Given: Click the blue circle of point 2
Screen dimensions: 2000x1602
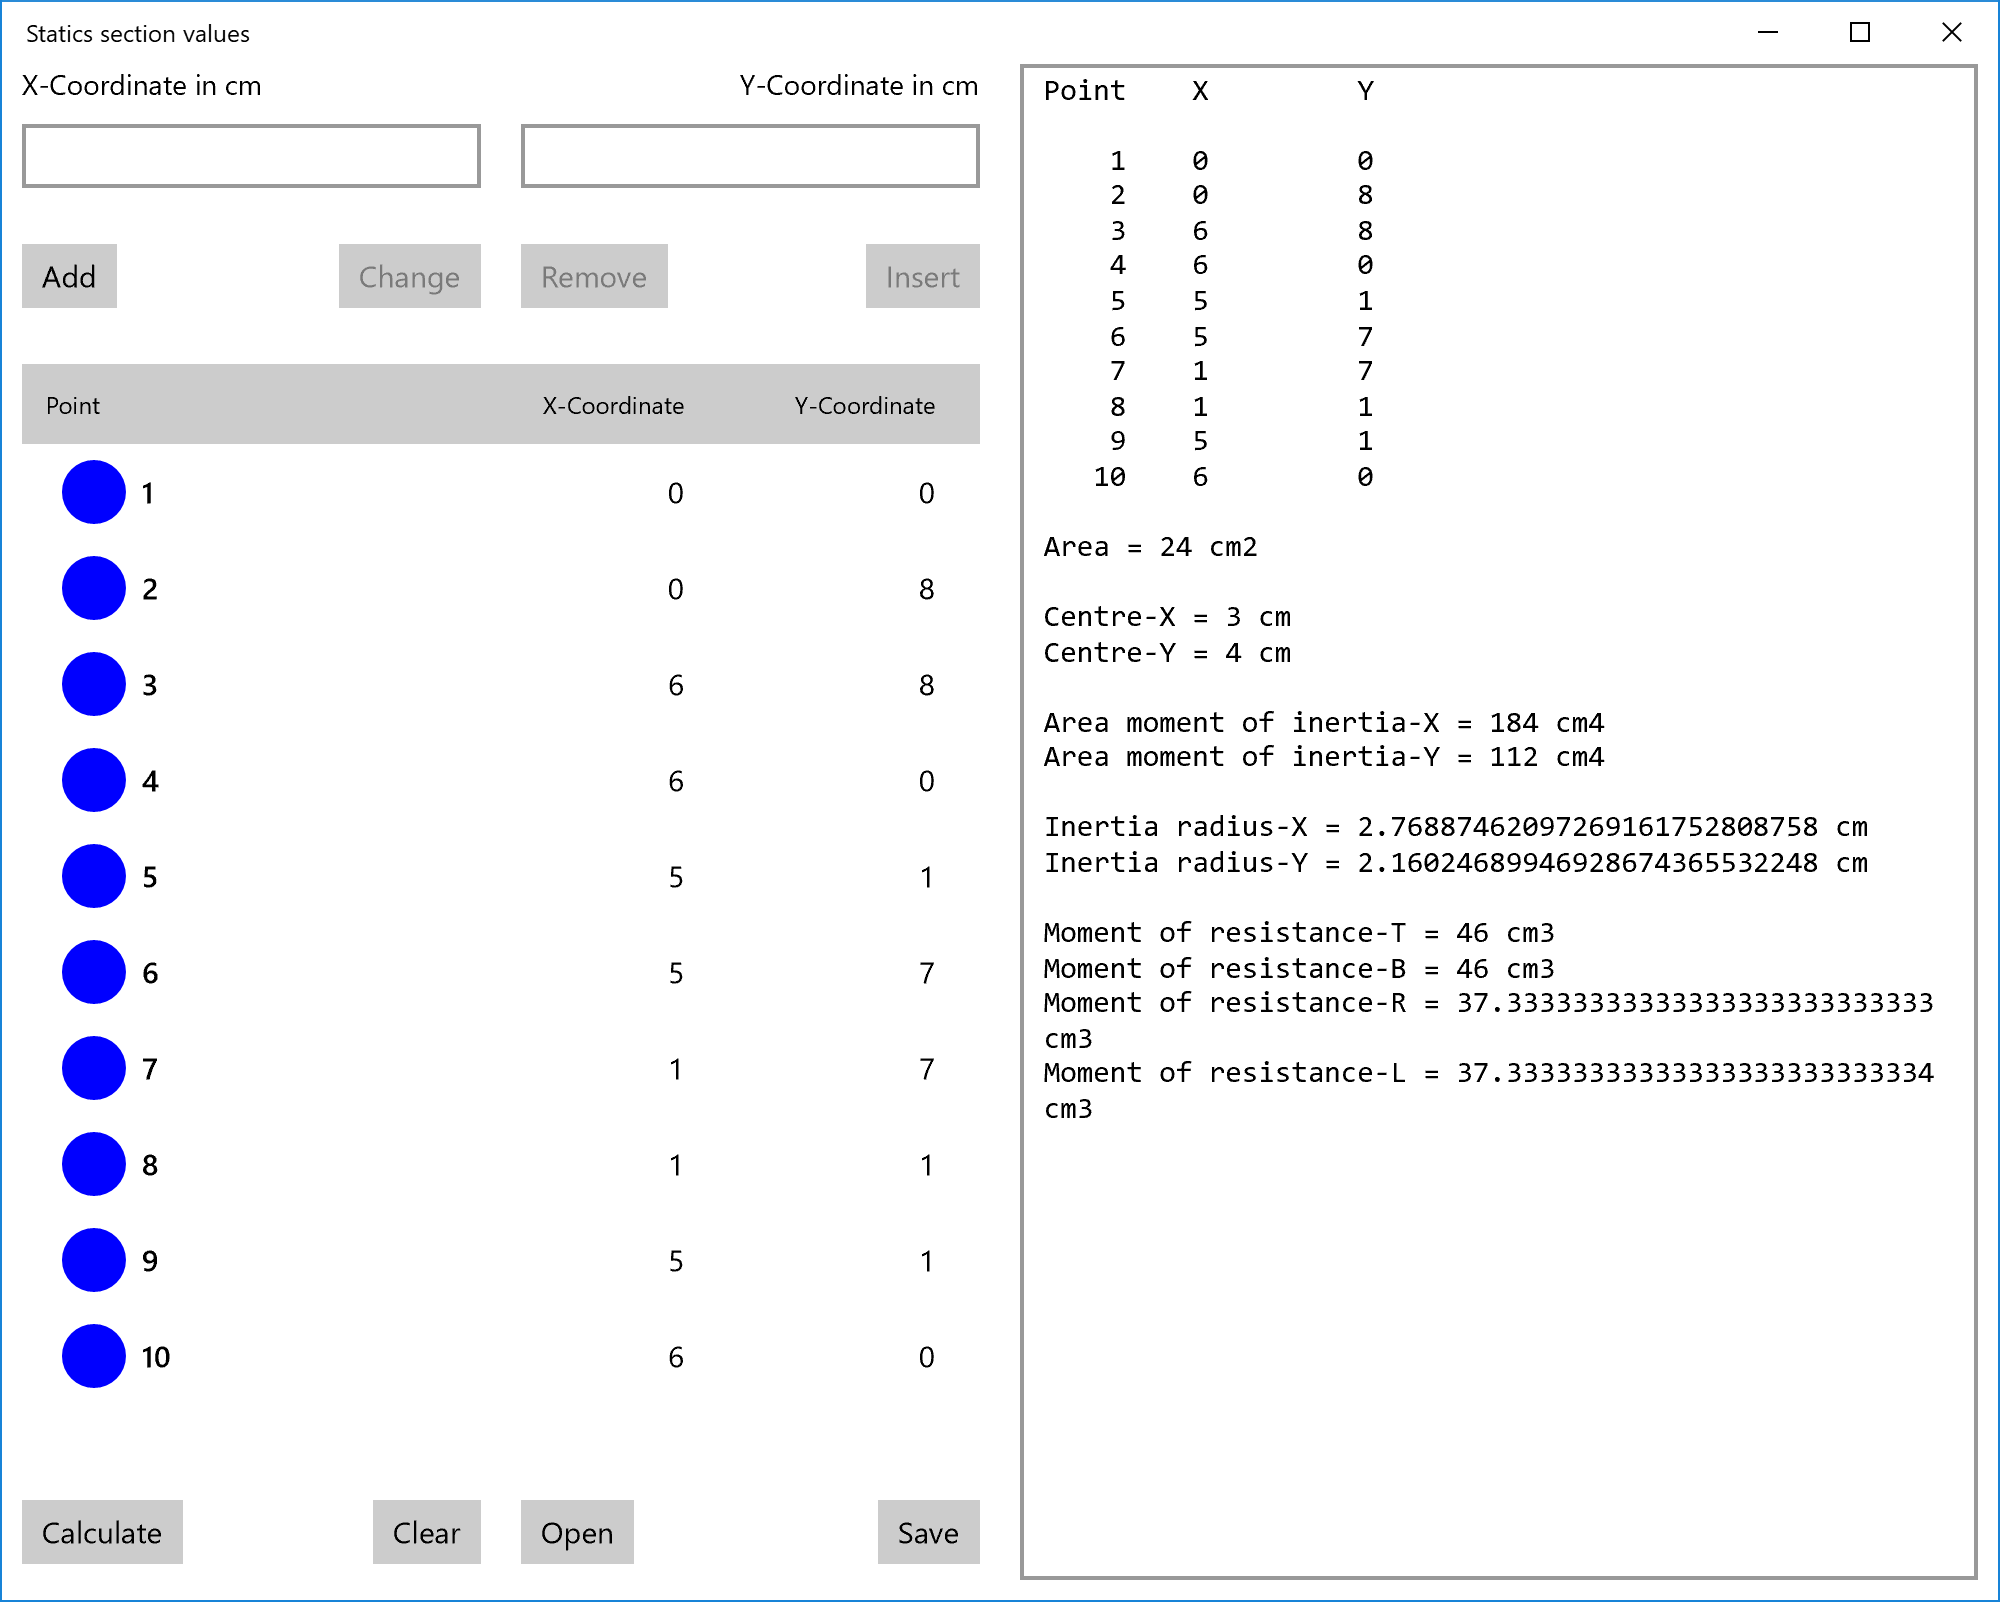Looking at the screenshot, I should (x=94, y=588).
